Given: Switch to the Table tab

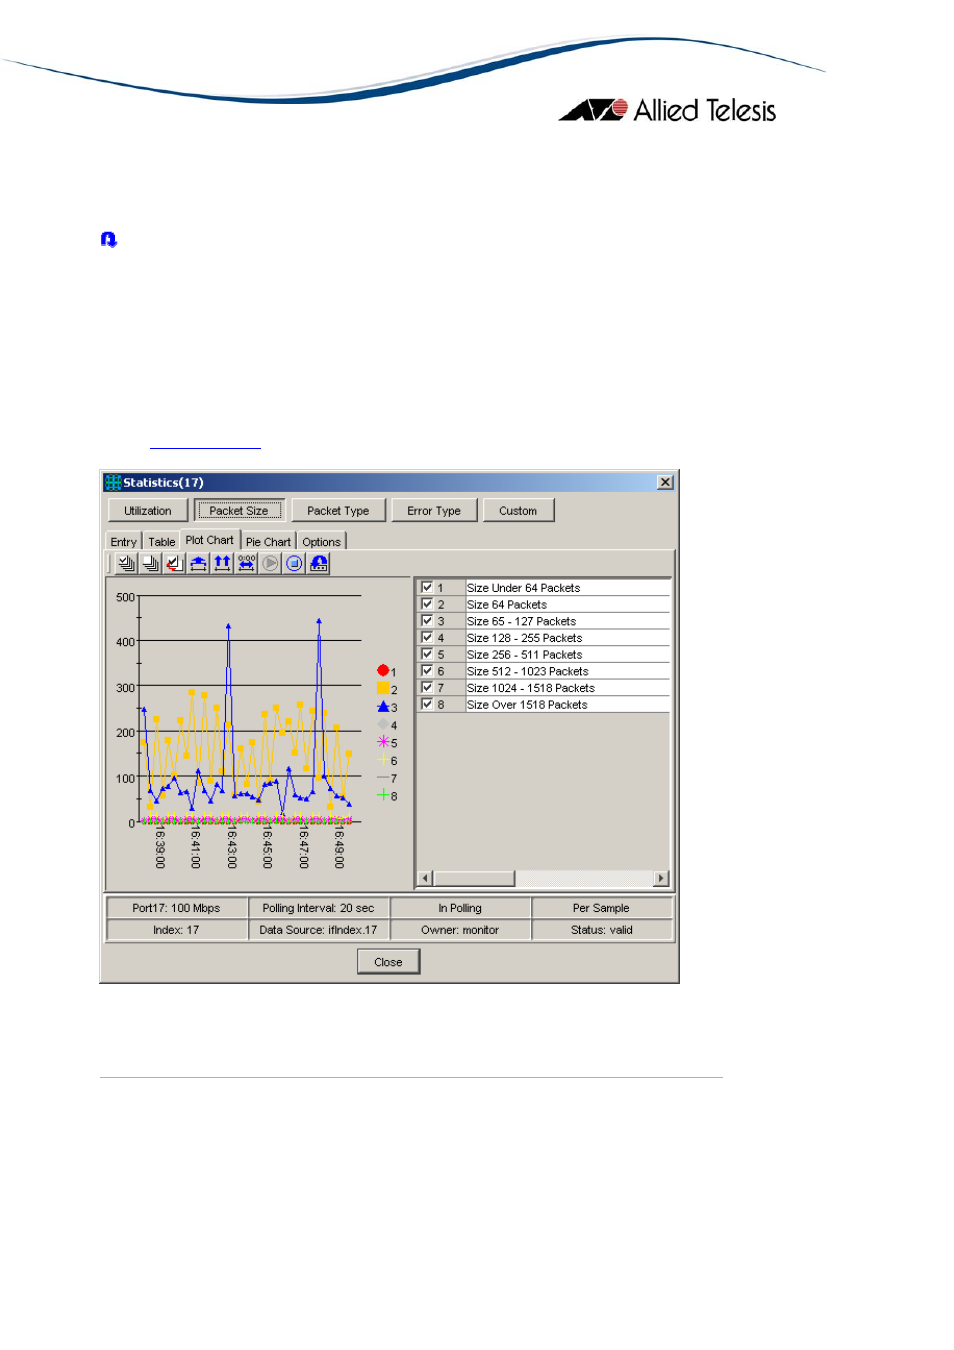Looking at the screenshot, I should click(162, 542).
